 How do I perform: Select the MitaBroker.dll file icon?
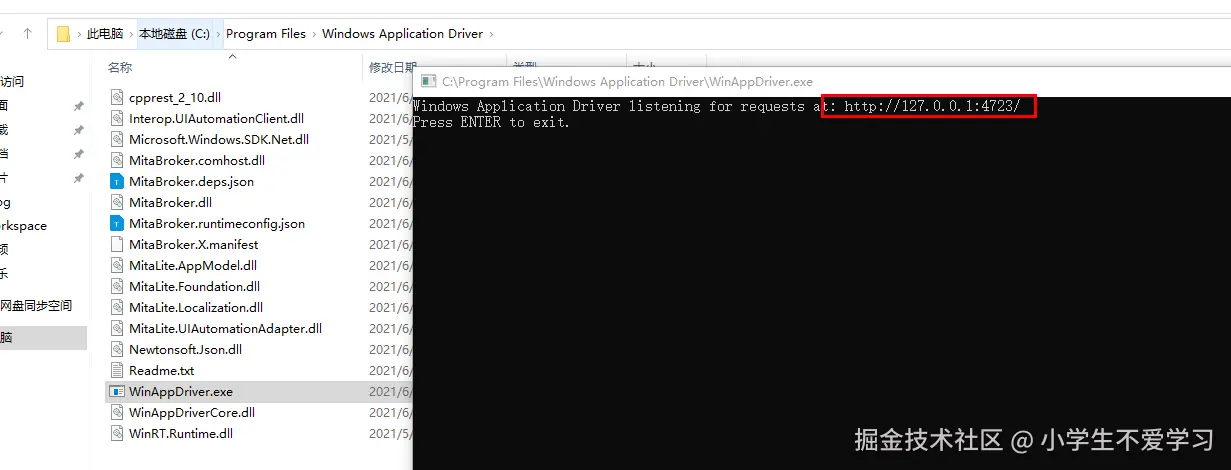[117, 202]
